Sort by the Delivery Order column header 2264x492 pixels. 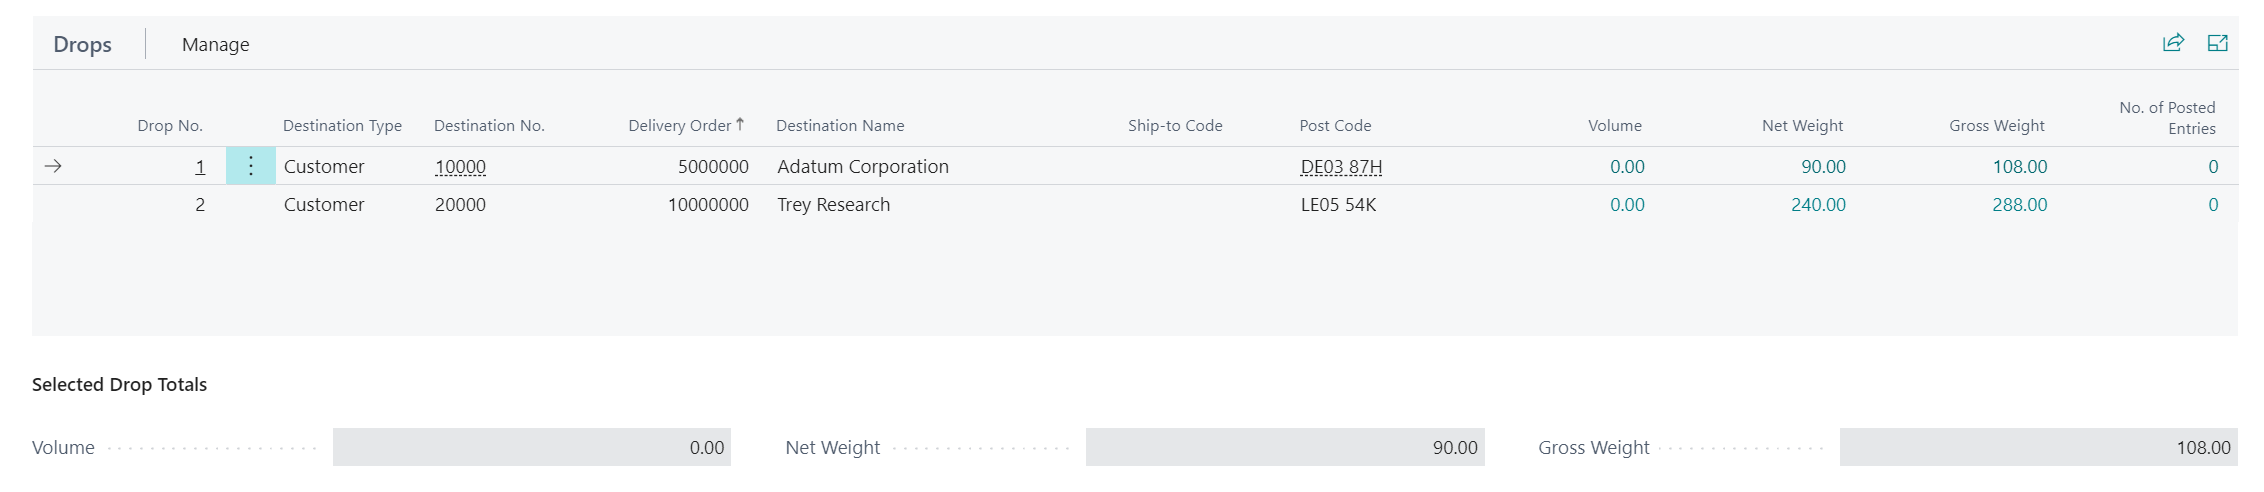click(x=679, y=126)
